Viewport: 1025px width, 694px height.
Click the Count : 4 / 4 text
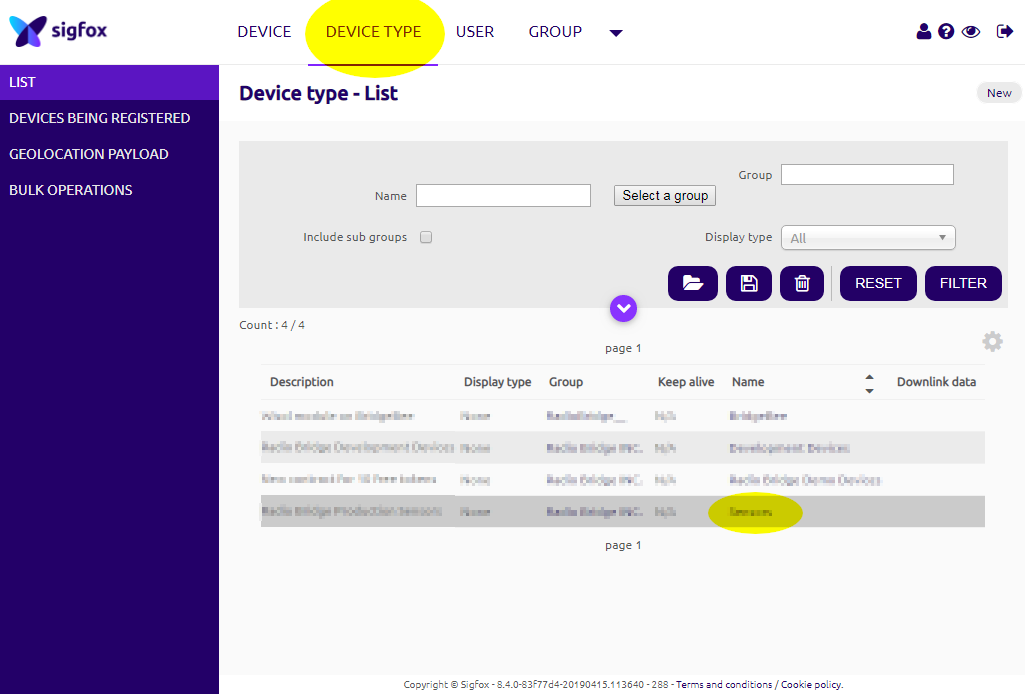(272, 325)
